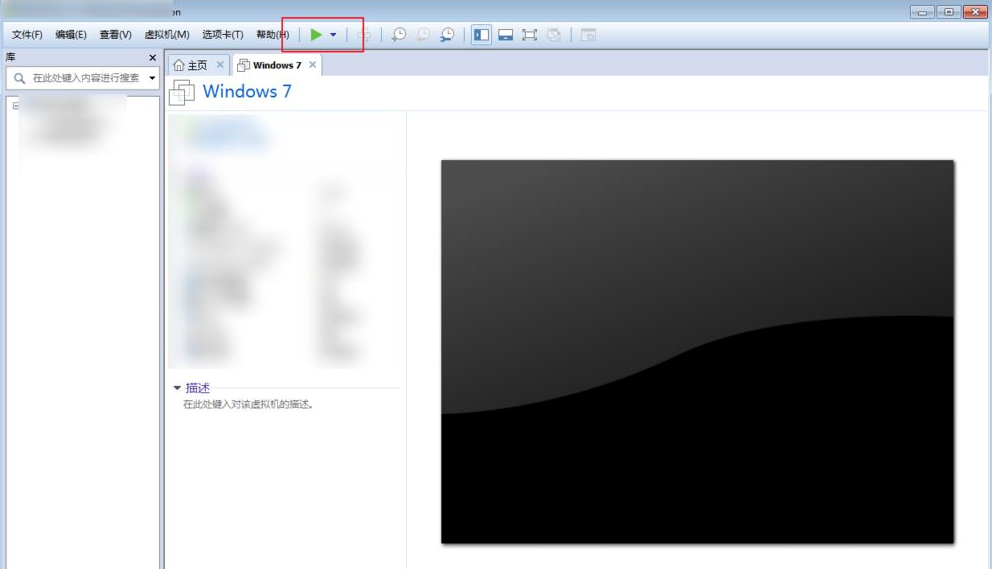Open the snapshot manager wrench-clock icon
Viewport: 992px width, 569px height.
(447, 35)
